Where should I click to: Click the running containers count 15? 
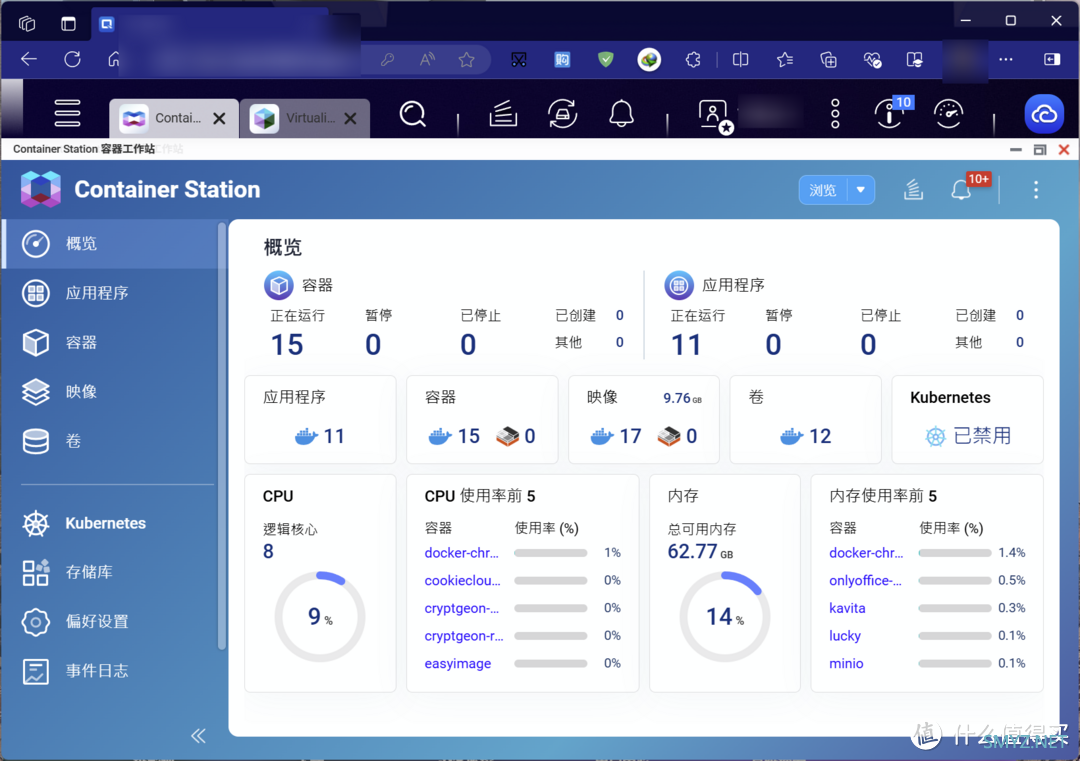(x=287, y=344)
